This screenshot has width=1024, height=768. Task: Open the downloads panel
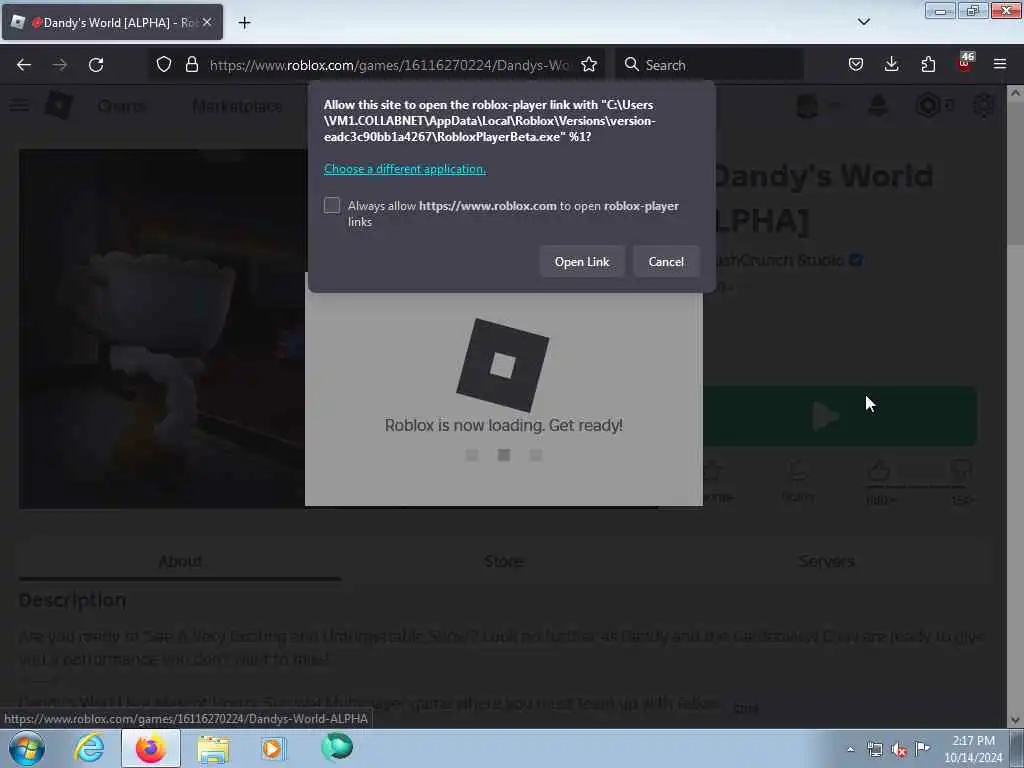coord(891,65)
